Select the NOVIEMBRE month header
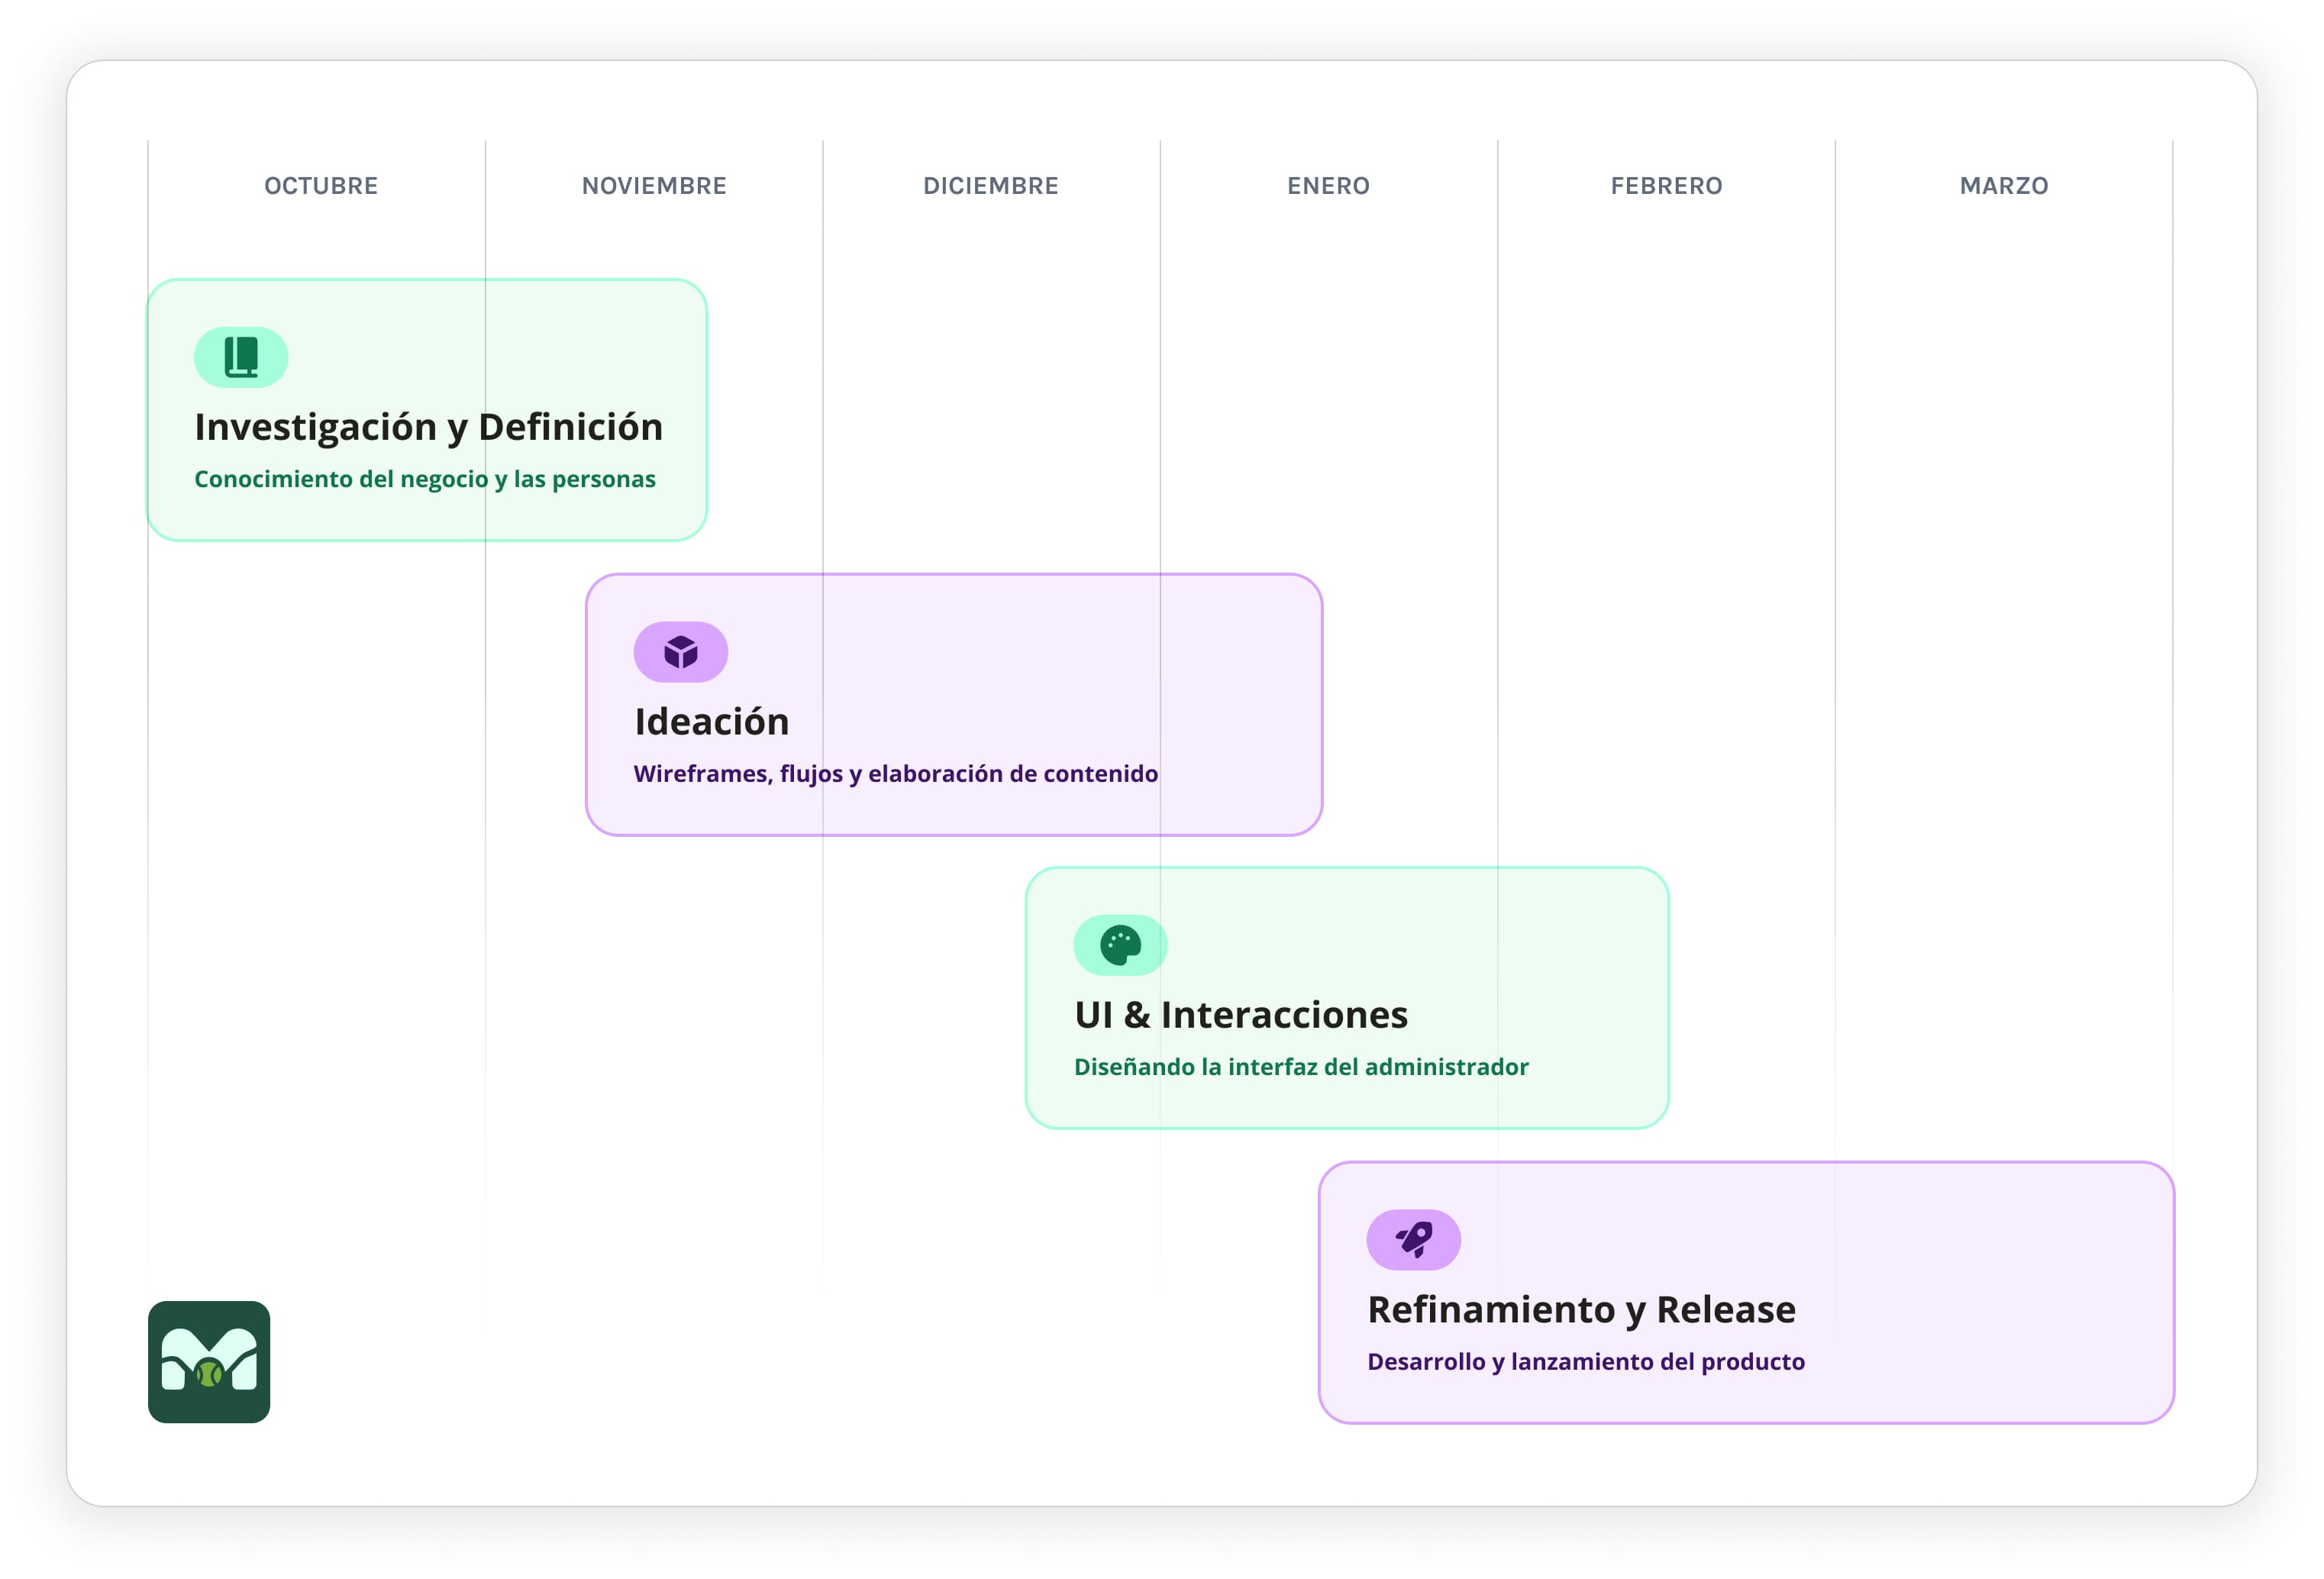2324x1579 pixels. 654,186
